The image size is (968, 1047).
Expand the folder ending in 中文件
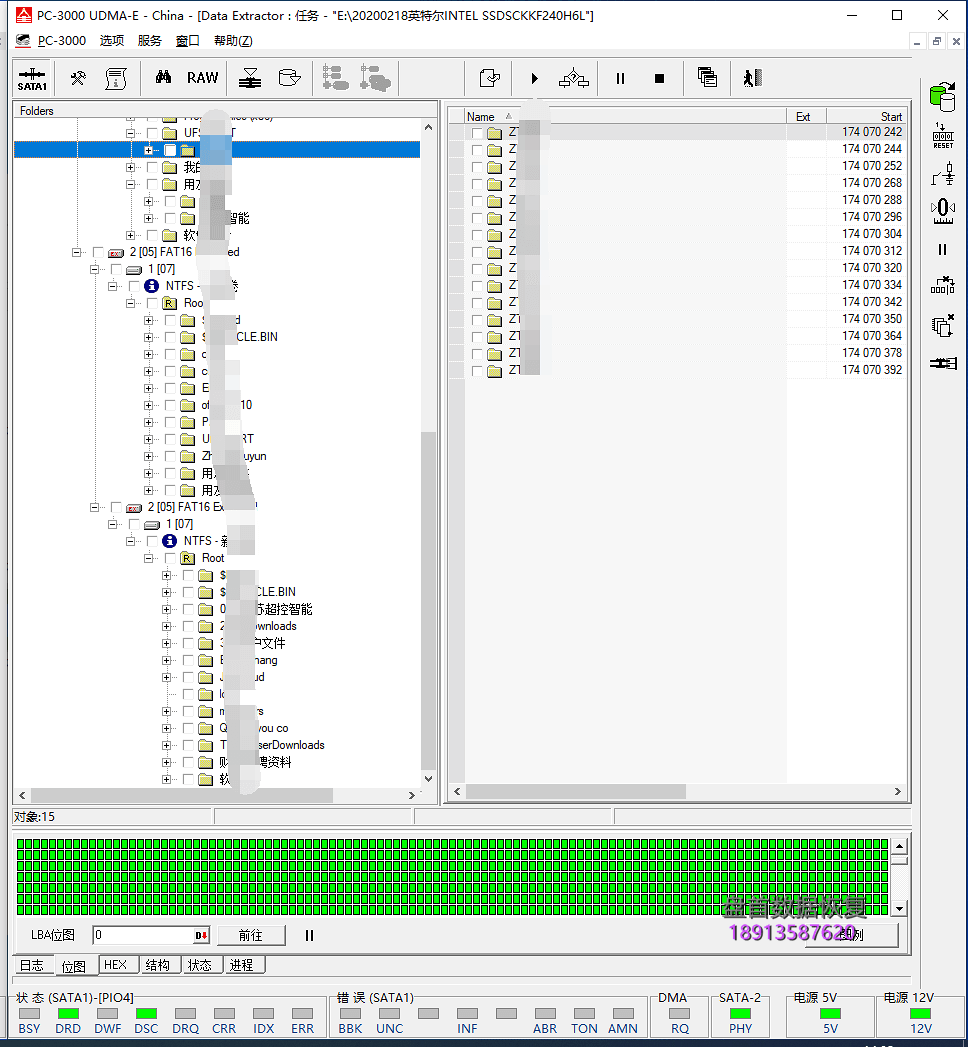click(166, 644)
